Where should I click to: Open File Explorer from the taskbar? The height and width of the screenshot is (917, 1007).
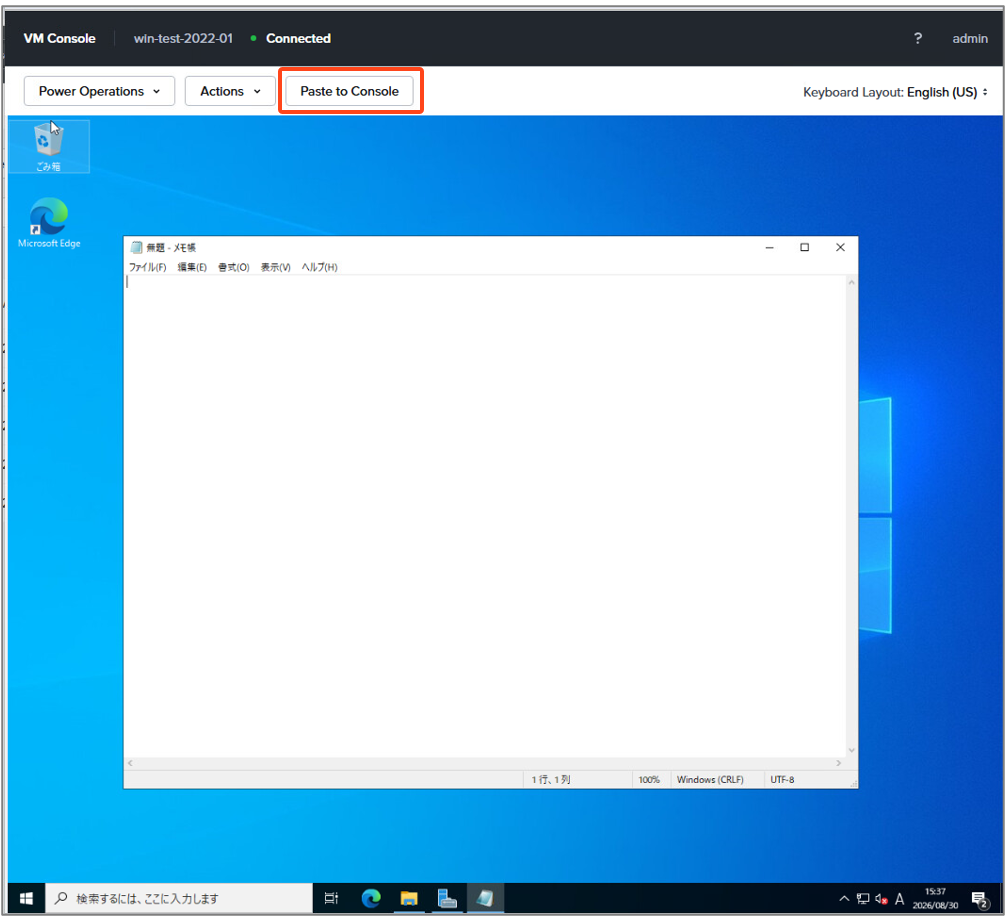(x=408, y=898)
